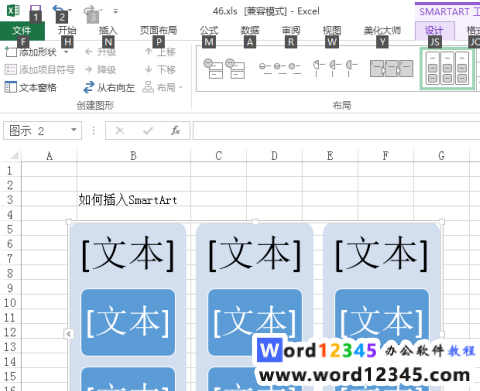This screenshot has height=391, width=480.
Task: Select the horizontal circle-line layout thumbnail
Action: coord(279,68)
